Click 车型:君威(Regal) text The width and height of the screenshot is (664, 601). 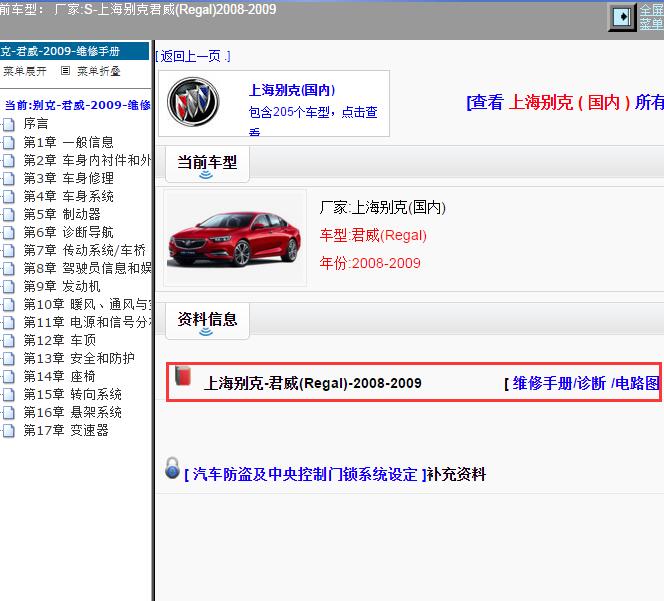coord(373,235)
